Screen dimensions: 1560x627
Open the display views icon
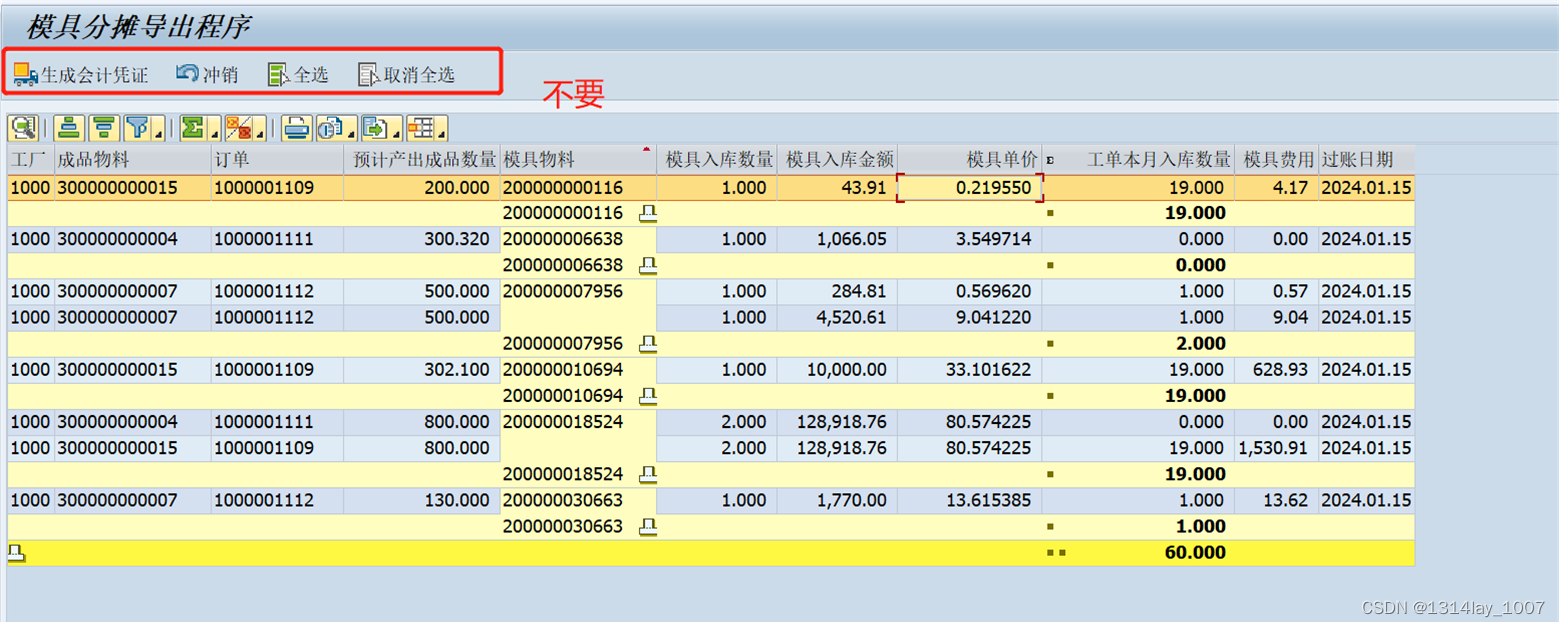[x=328, y=128]
